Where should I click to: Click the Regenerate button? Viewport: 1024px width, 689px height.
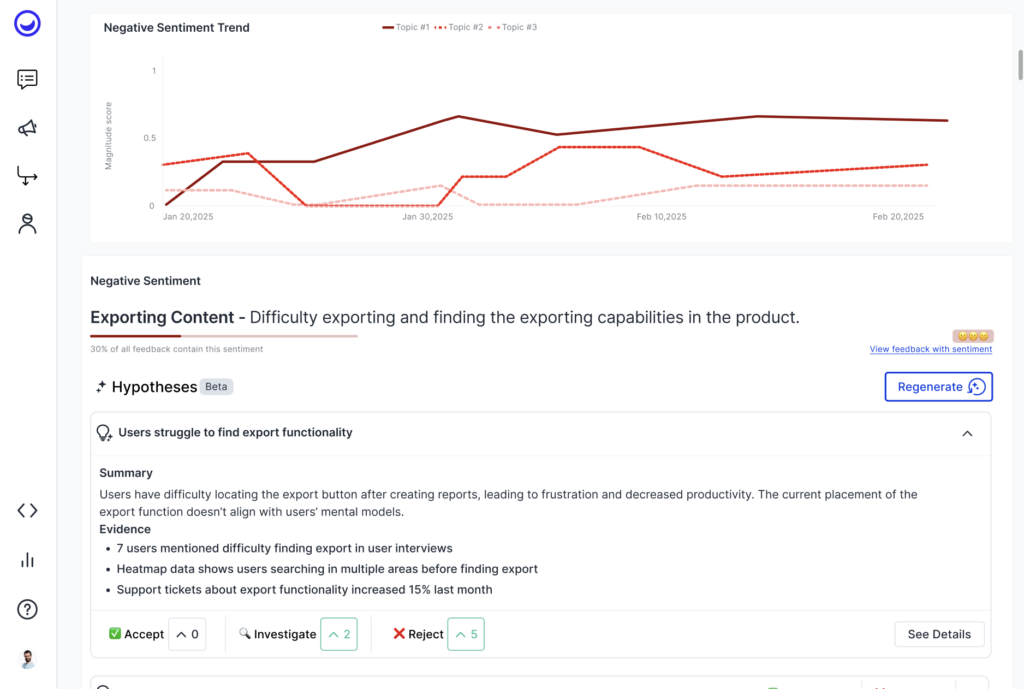[x=938, y=387]
